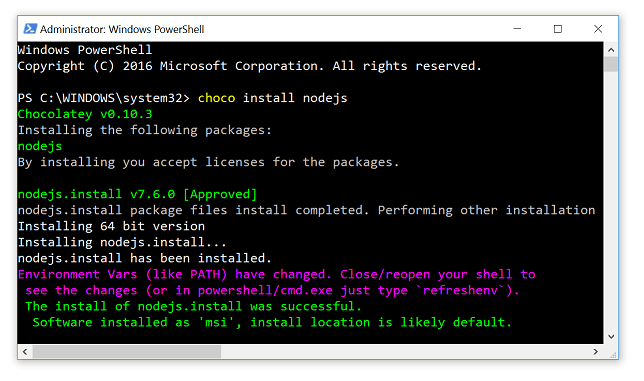644x381 pixels.
Task: Click the horizontal scrollbar left arrow
Action: click(25, 351)
